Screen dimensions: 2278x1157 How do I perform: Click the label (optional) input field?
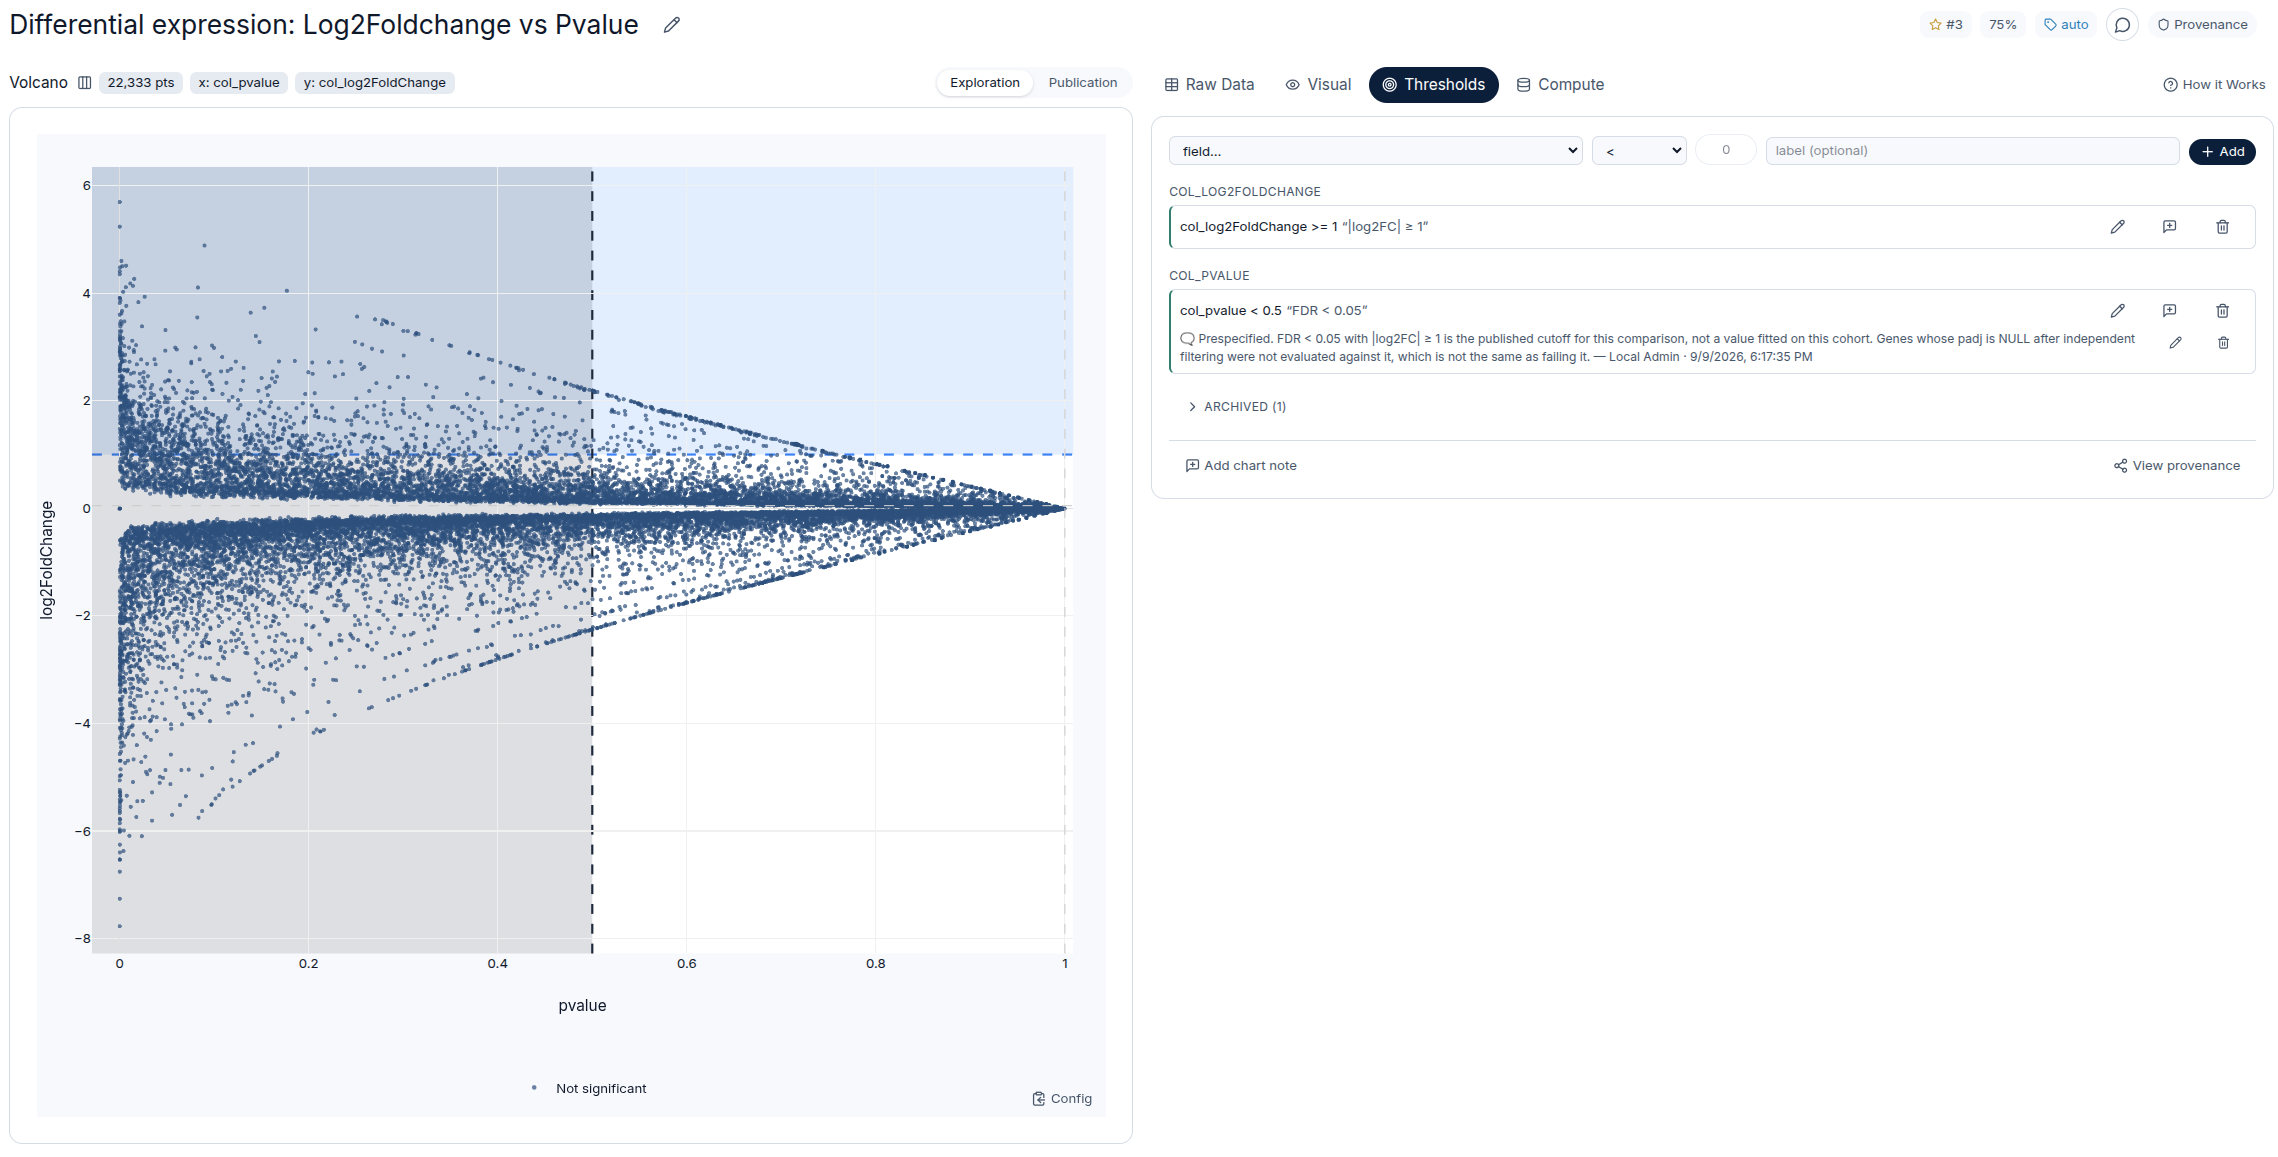(1972, 151)
